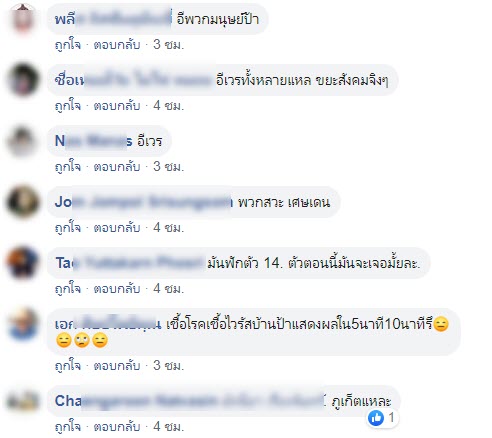
Task: Like (ถูกใจ) the ขยะสังคมจิงๆ comment
Action: [x=68, y=105]
